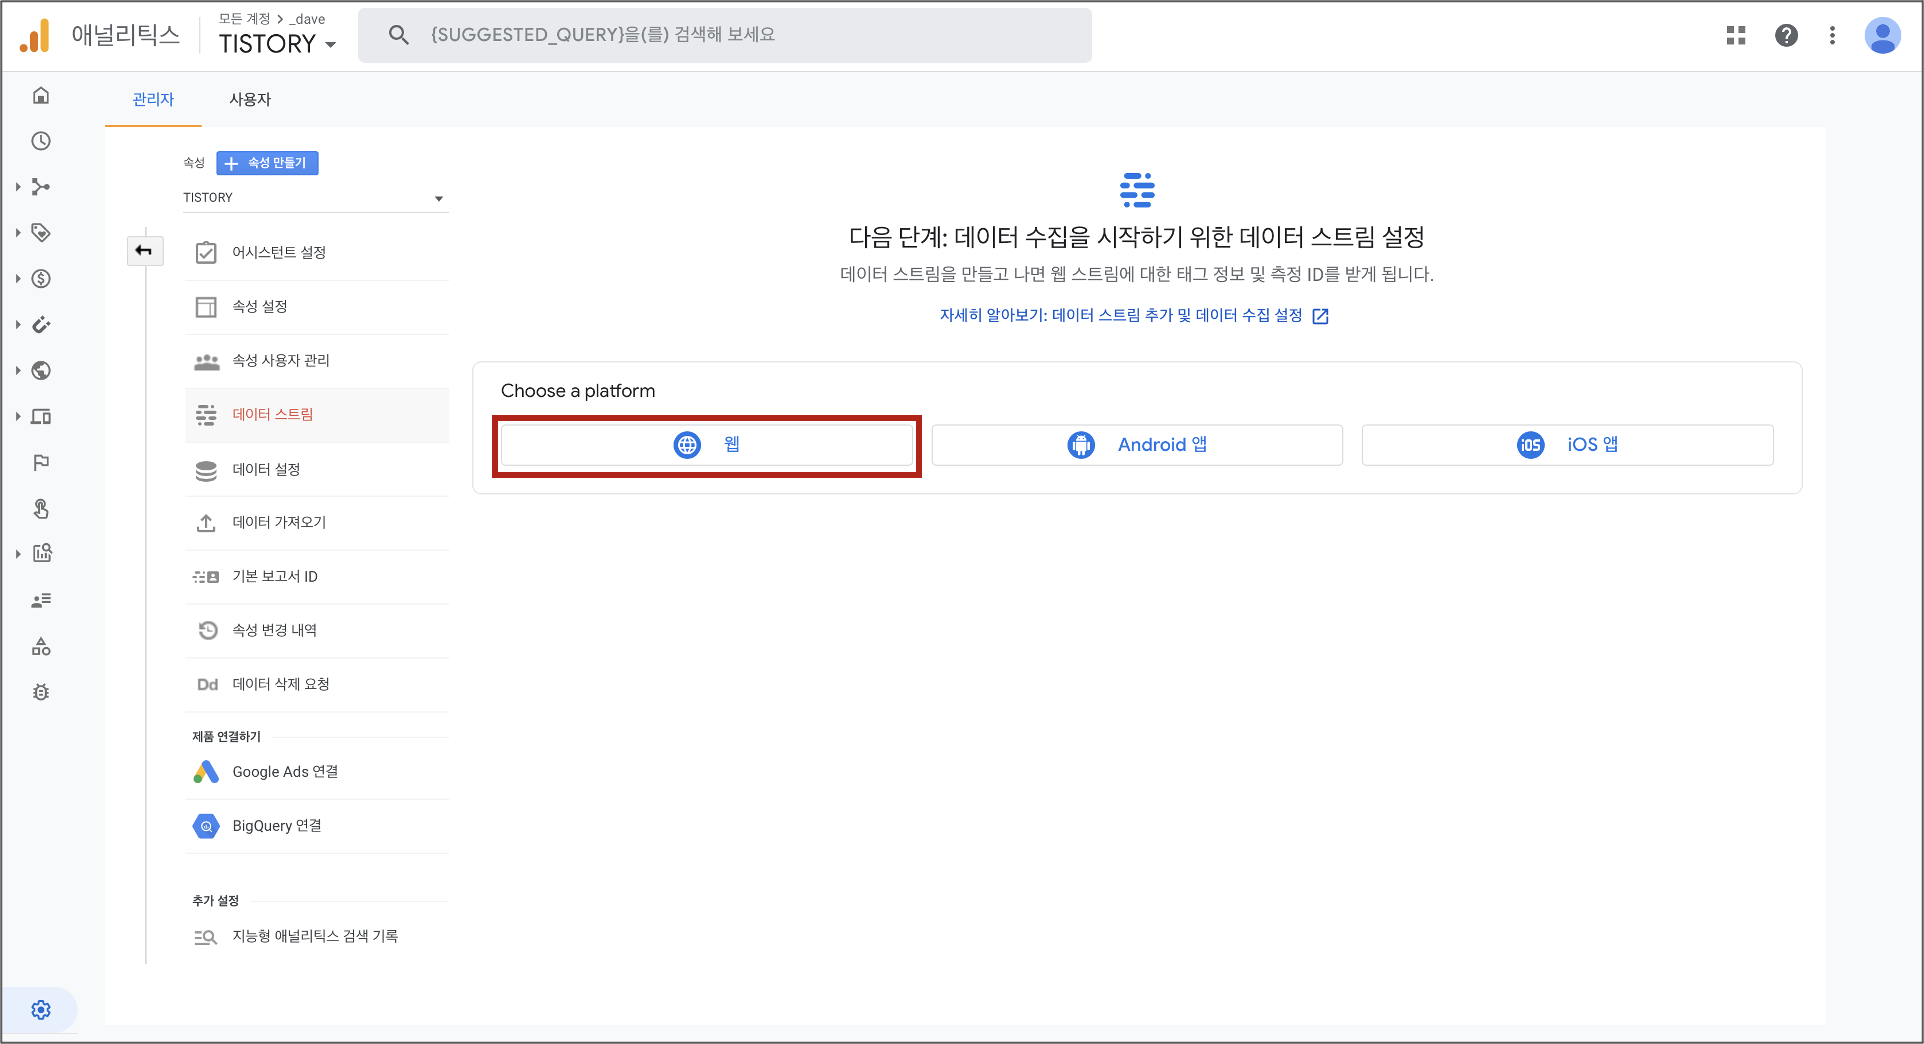Screen dimensions: 1924x1044
Task: Open the DebugView bug icon
Action: pyautogui.click(x=41, y=692)
